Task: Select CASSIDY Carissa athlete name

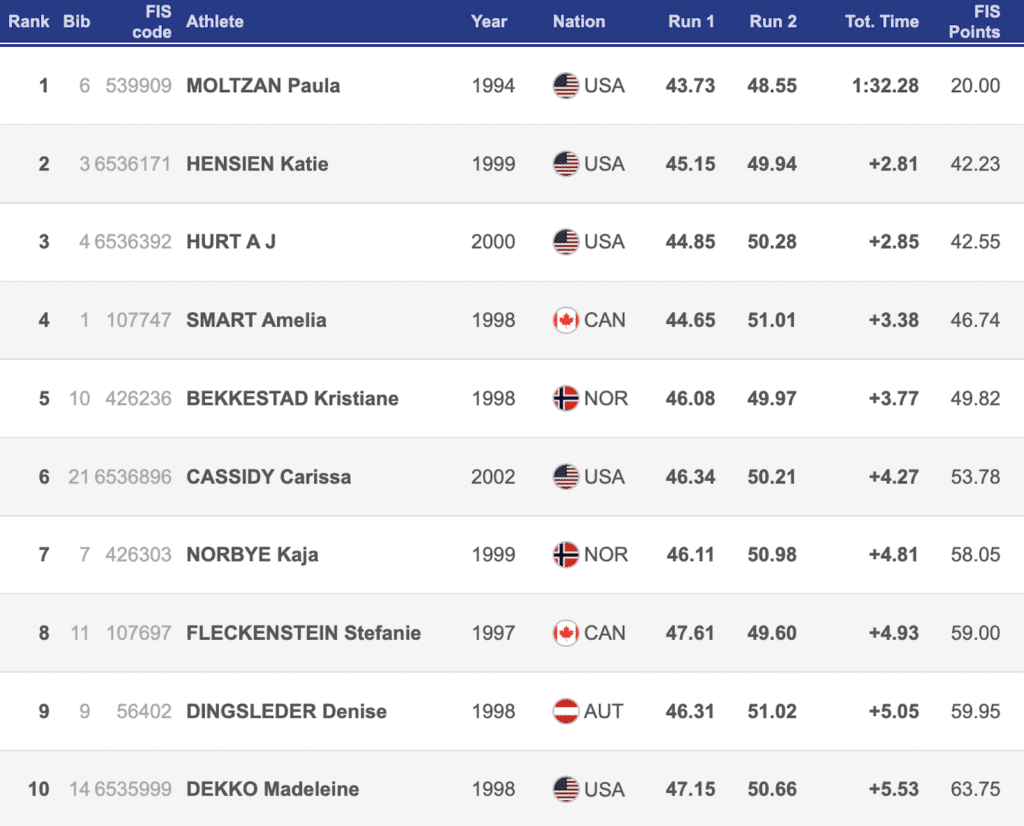Action: click(268, 477)
